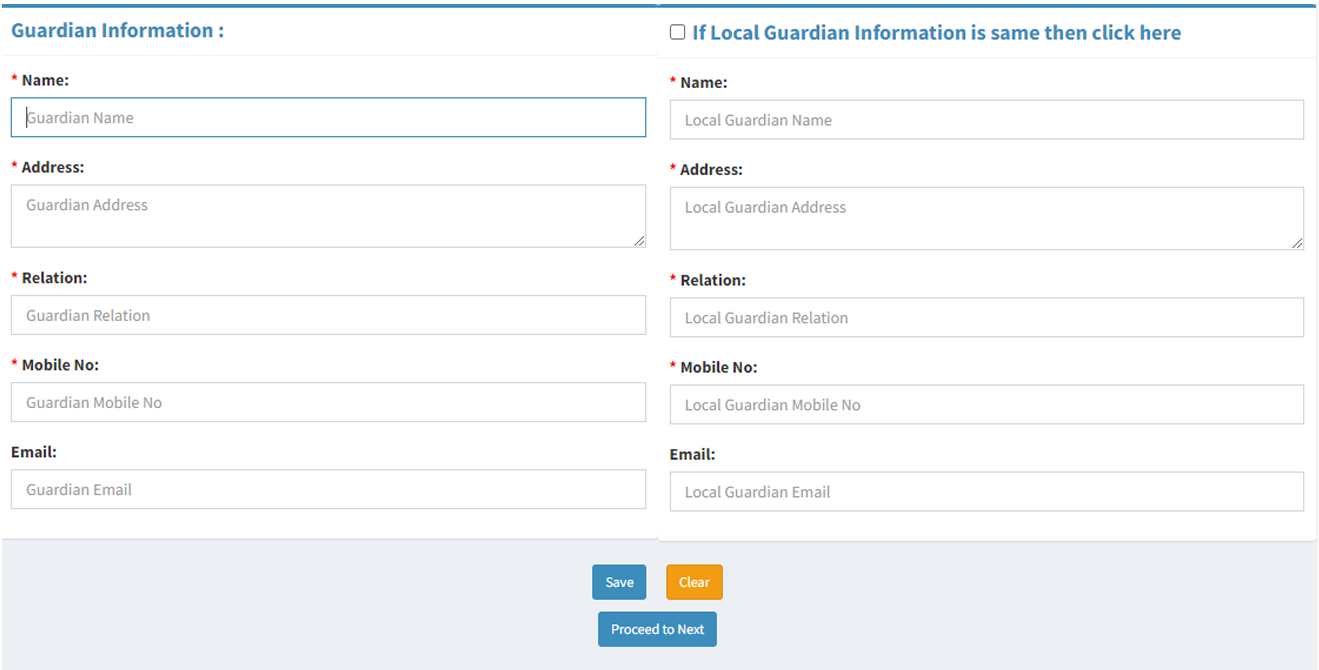Click the Local Guardian Email field

coord(987,492)
